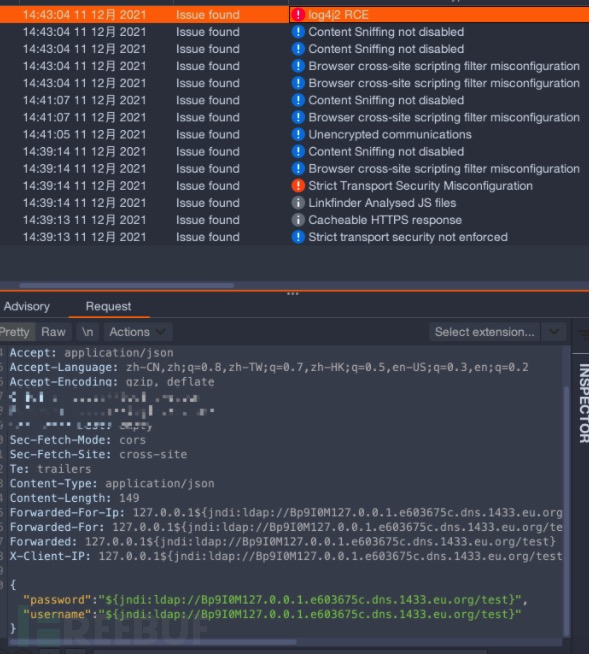Click the icon of the 14:39:14 Browser cross-site scripting row

pos(298,169)
